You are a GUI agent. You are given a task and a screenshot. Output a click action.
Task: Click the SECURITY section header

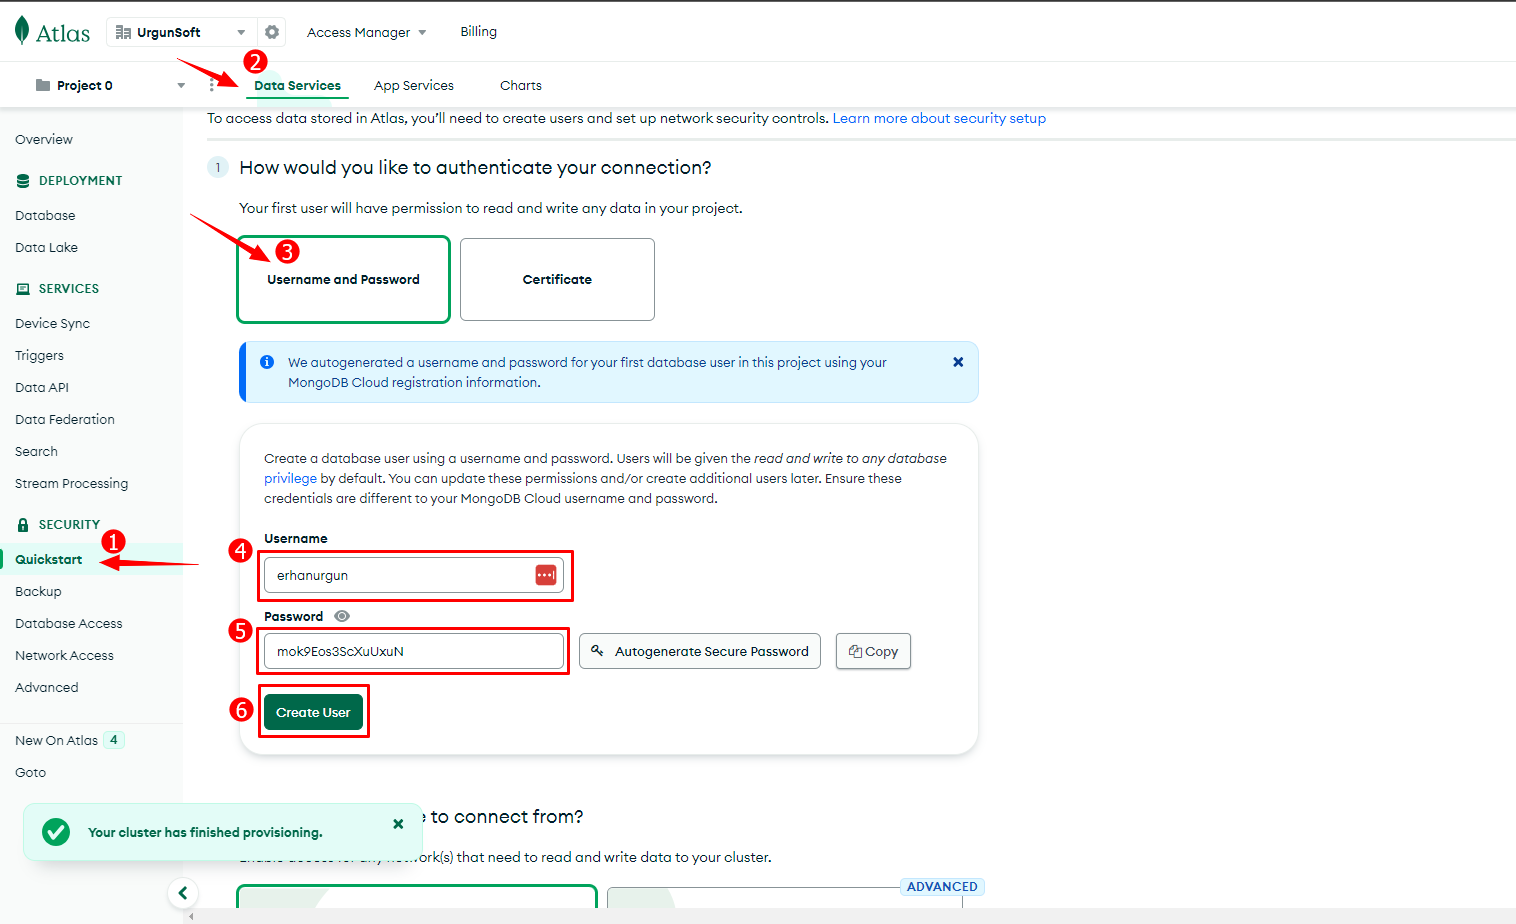(69, 524)
